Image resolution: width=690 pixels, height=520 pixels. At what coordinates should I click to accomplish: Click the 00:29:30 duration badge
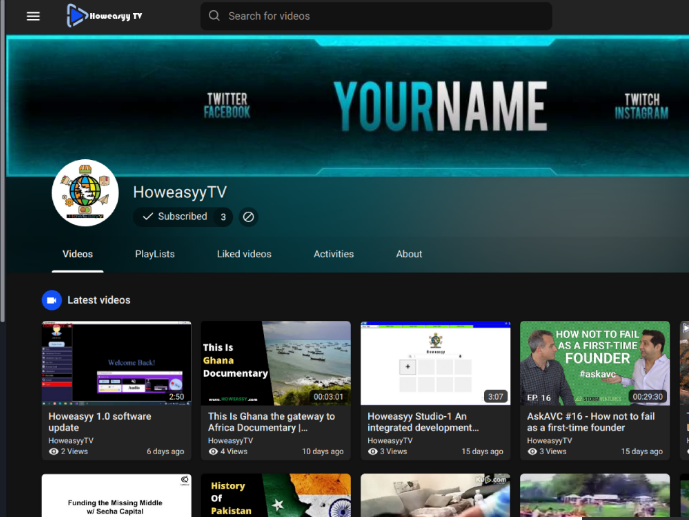[x=647, y=397]
